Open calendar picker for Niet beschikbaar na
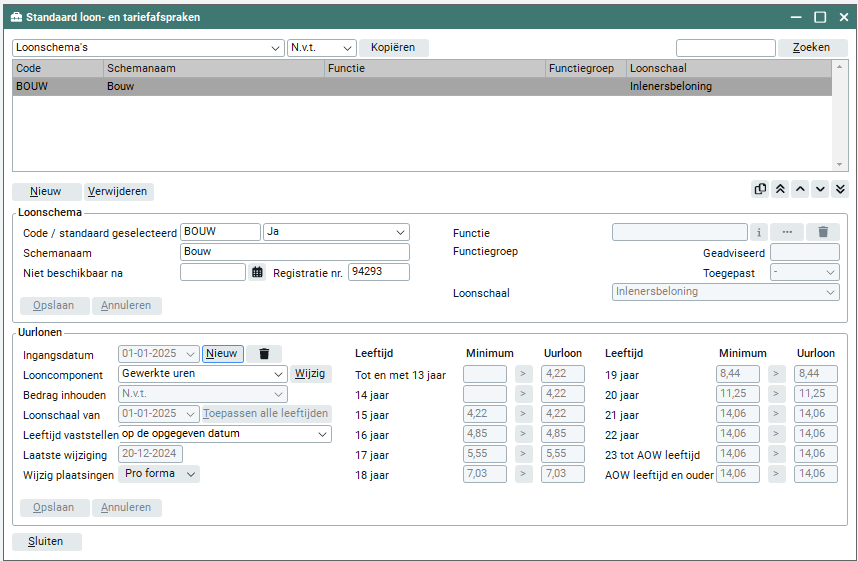This screenshot has height=561, width=858. [x=257, y=272]
